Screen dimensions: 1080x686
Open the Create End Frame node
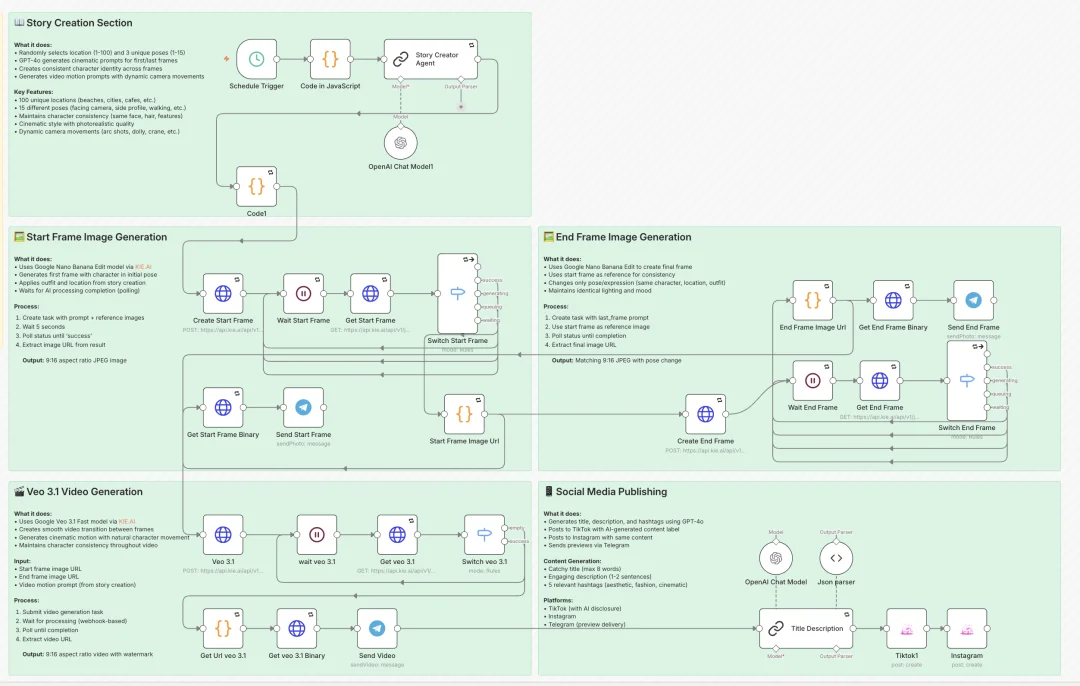point(705,414)
